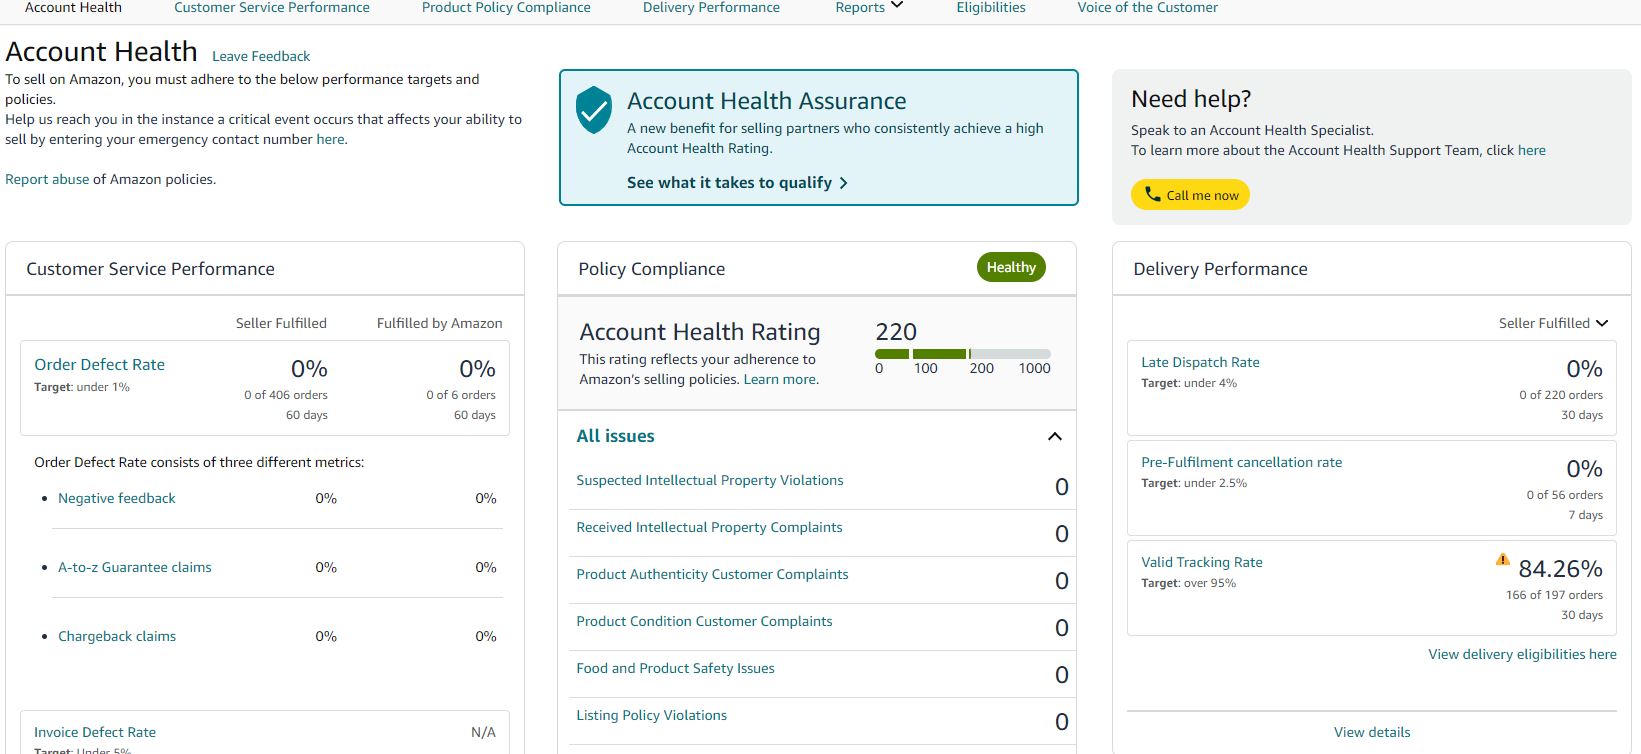Open the Order Defect Rate link
This screenshot has height=754, width=1641.
coord(99,365)
